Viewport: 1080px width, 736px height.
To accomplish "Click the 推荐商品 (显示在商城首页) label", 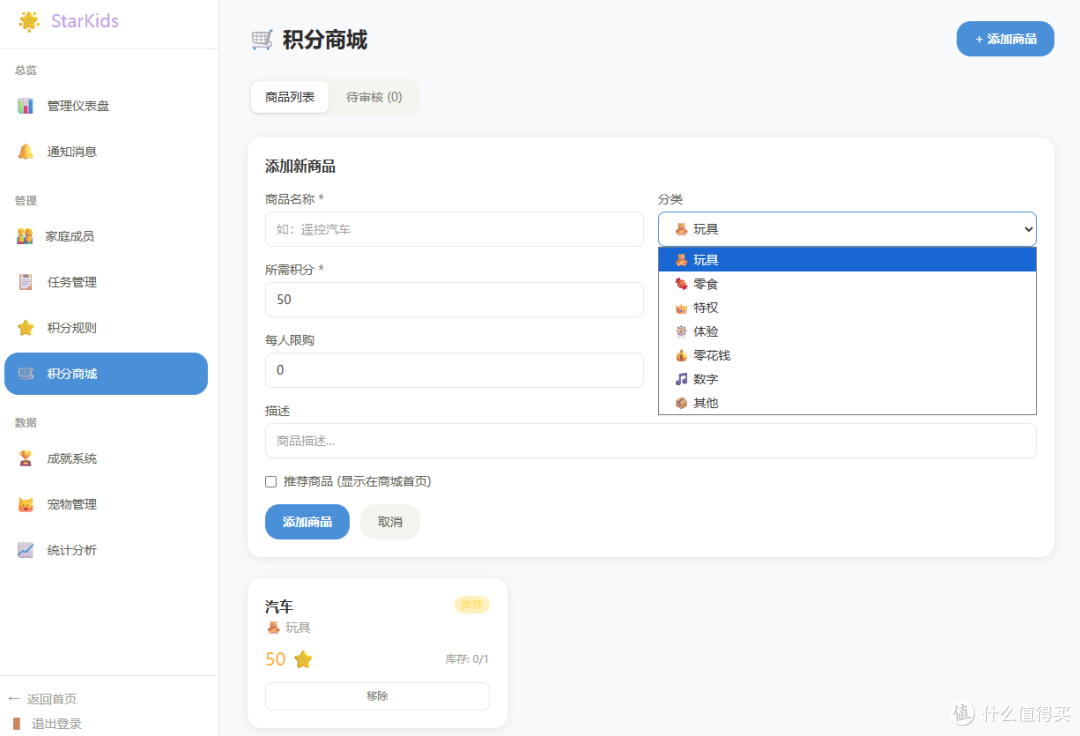I will 357,481.
